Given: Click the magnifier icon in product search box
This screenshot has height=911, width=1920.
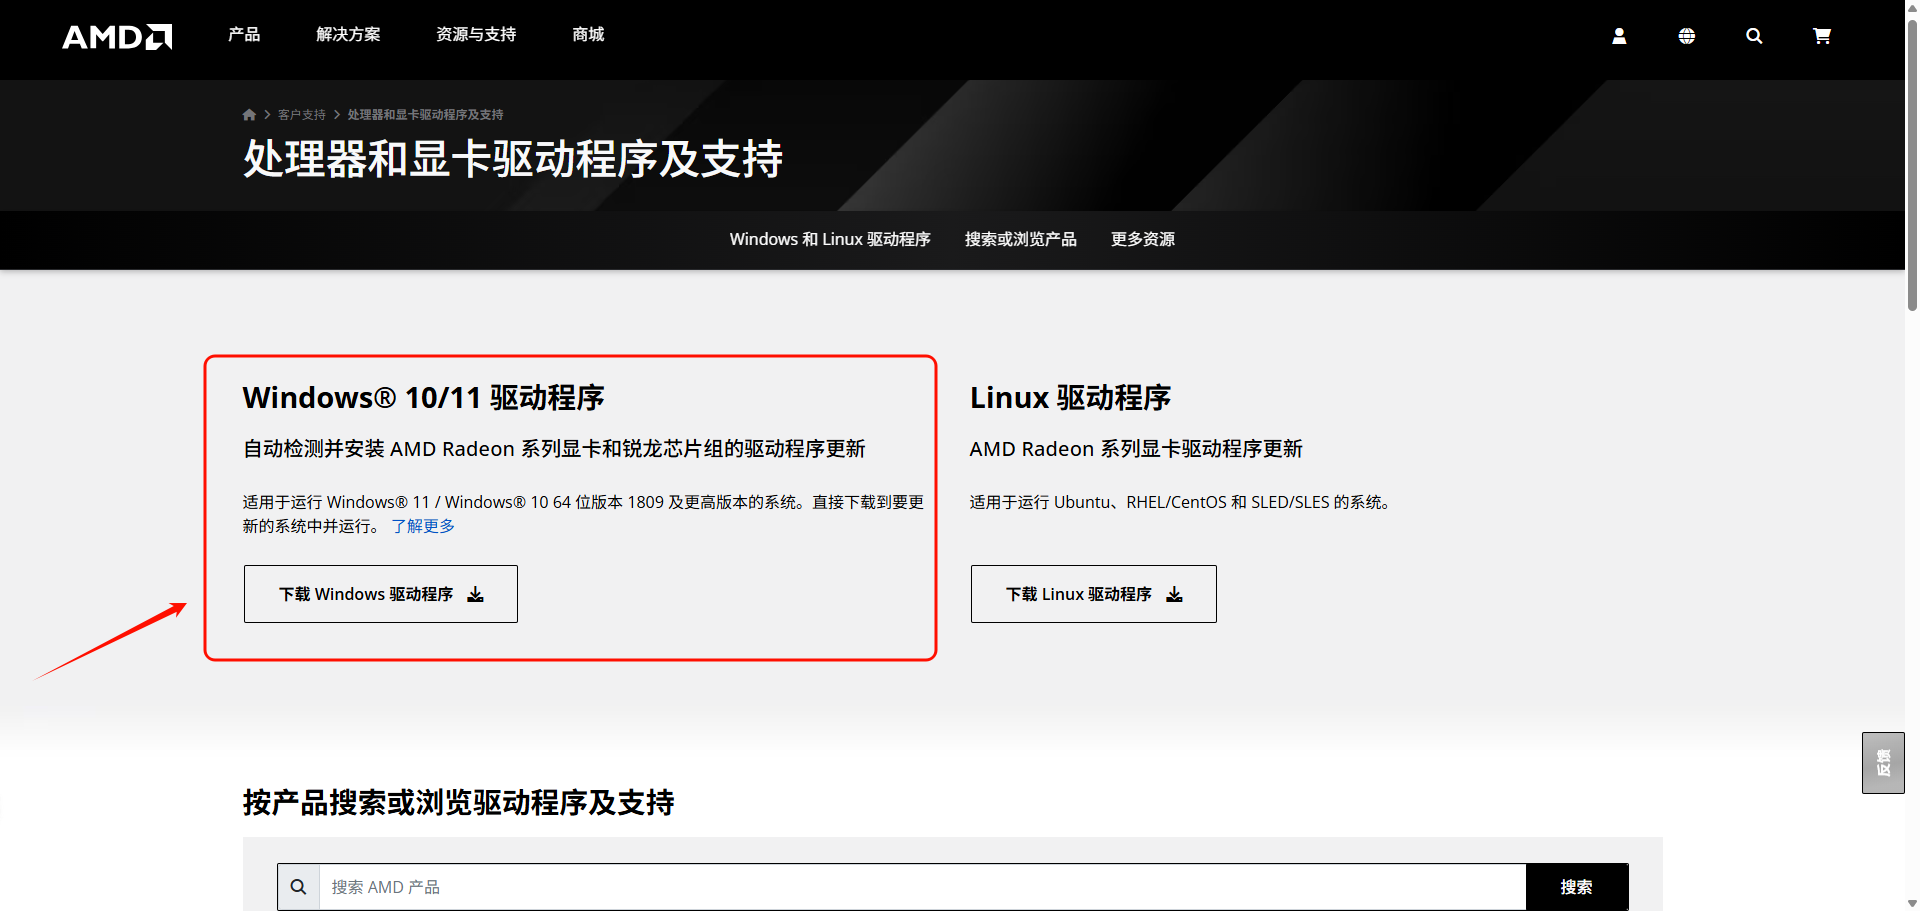Looking at the screenshot, I should point(298,887).
